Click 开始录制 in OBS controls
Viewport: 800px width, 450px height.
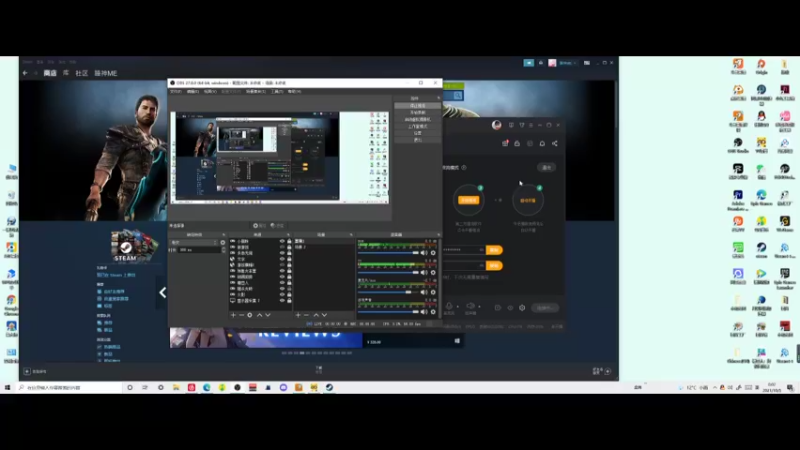pos(417,112)
